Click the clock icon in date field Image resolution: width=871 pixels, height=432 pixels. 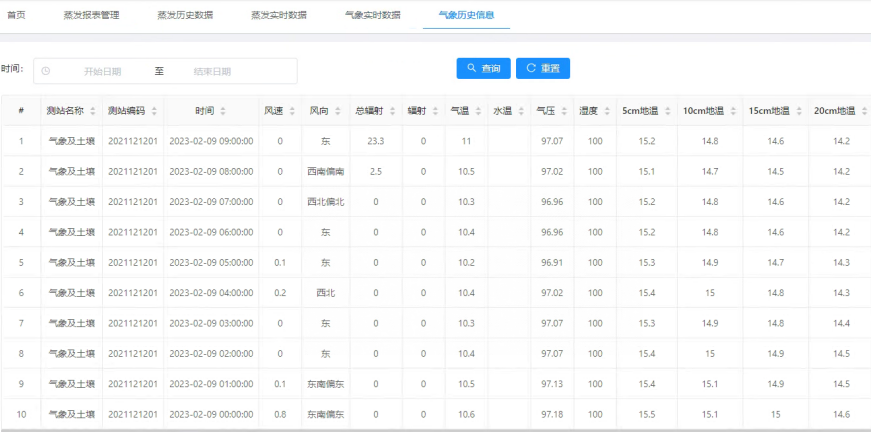click(x=46, y=71)
